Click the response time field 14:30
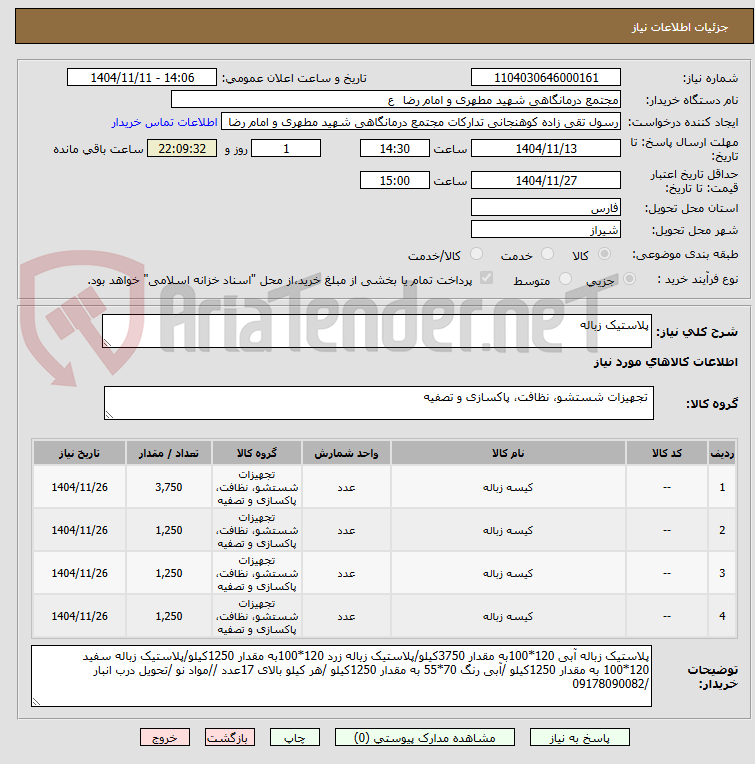Screen dimensions: 755x764 pos(395,149)
